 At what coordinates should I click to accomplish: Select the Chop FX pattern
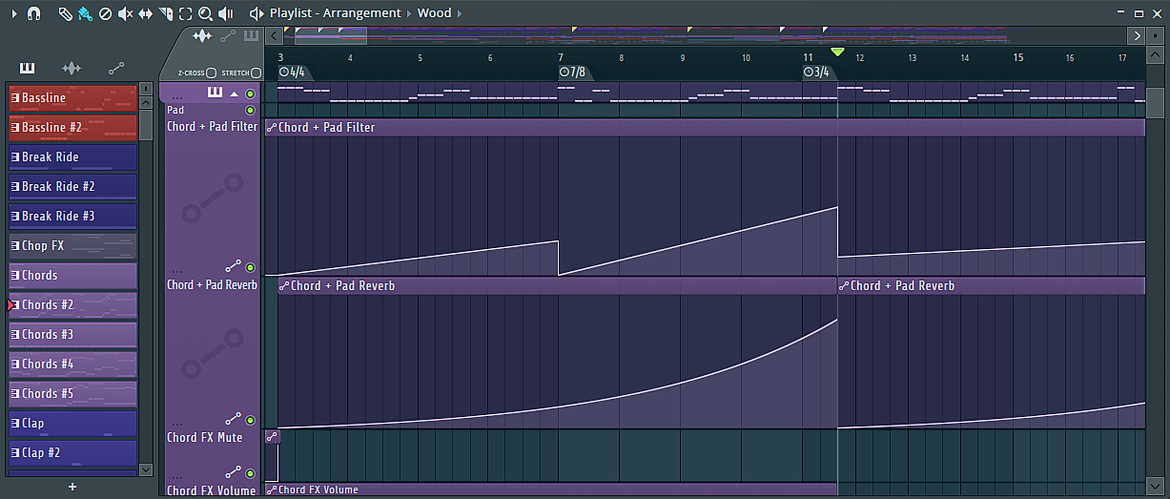(x=72, y=245)
